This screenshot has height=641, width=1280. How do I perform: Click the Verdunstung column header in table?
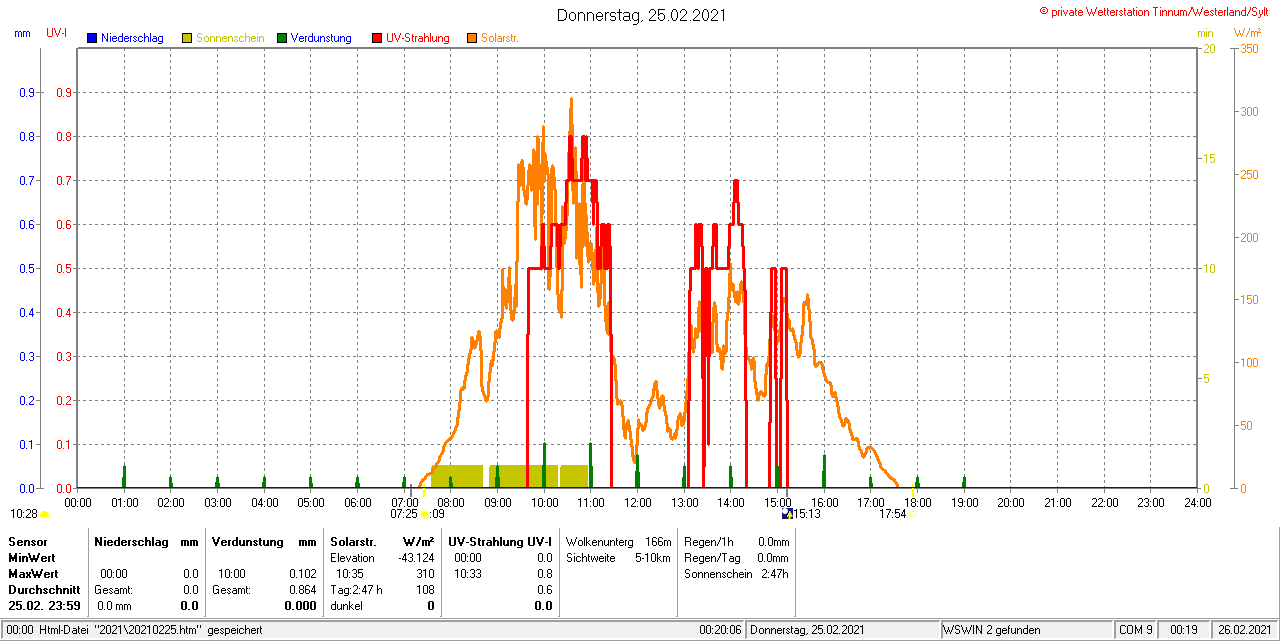(247, 541)
